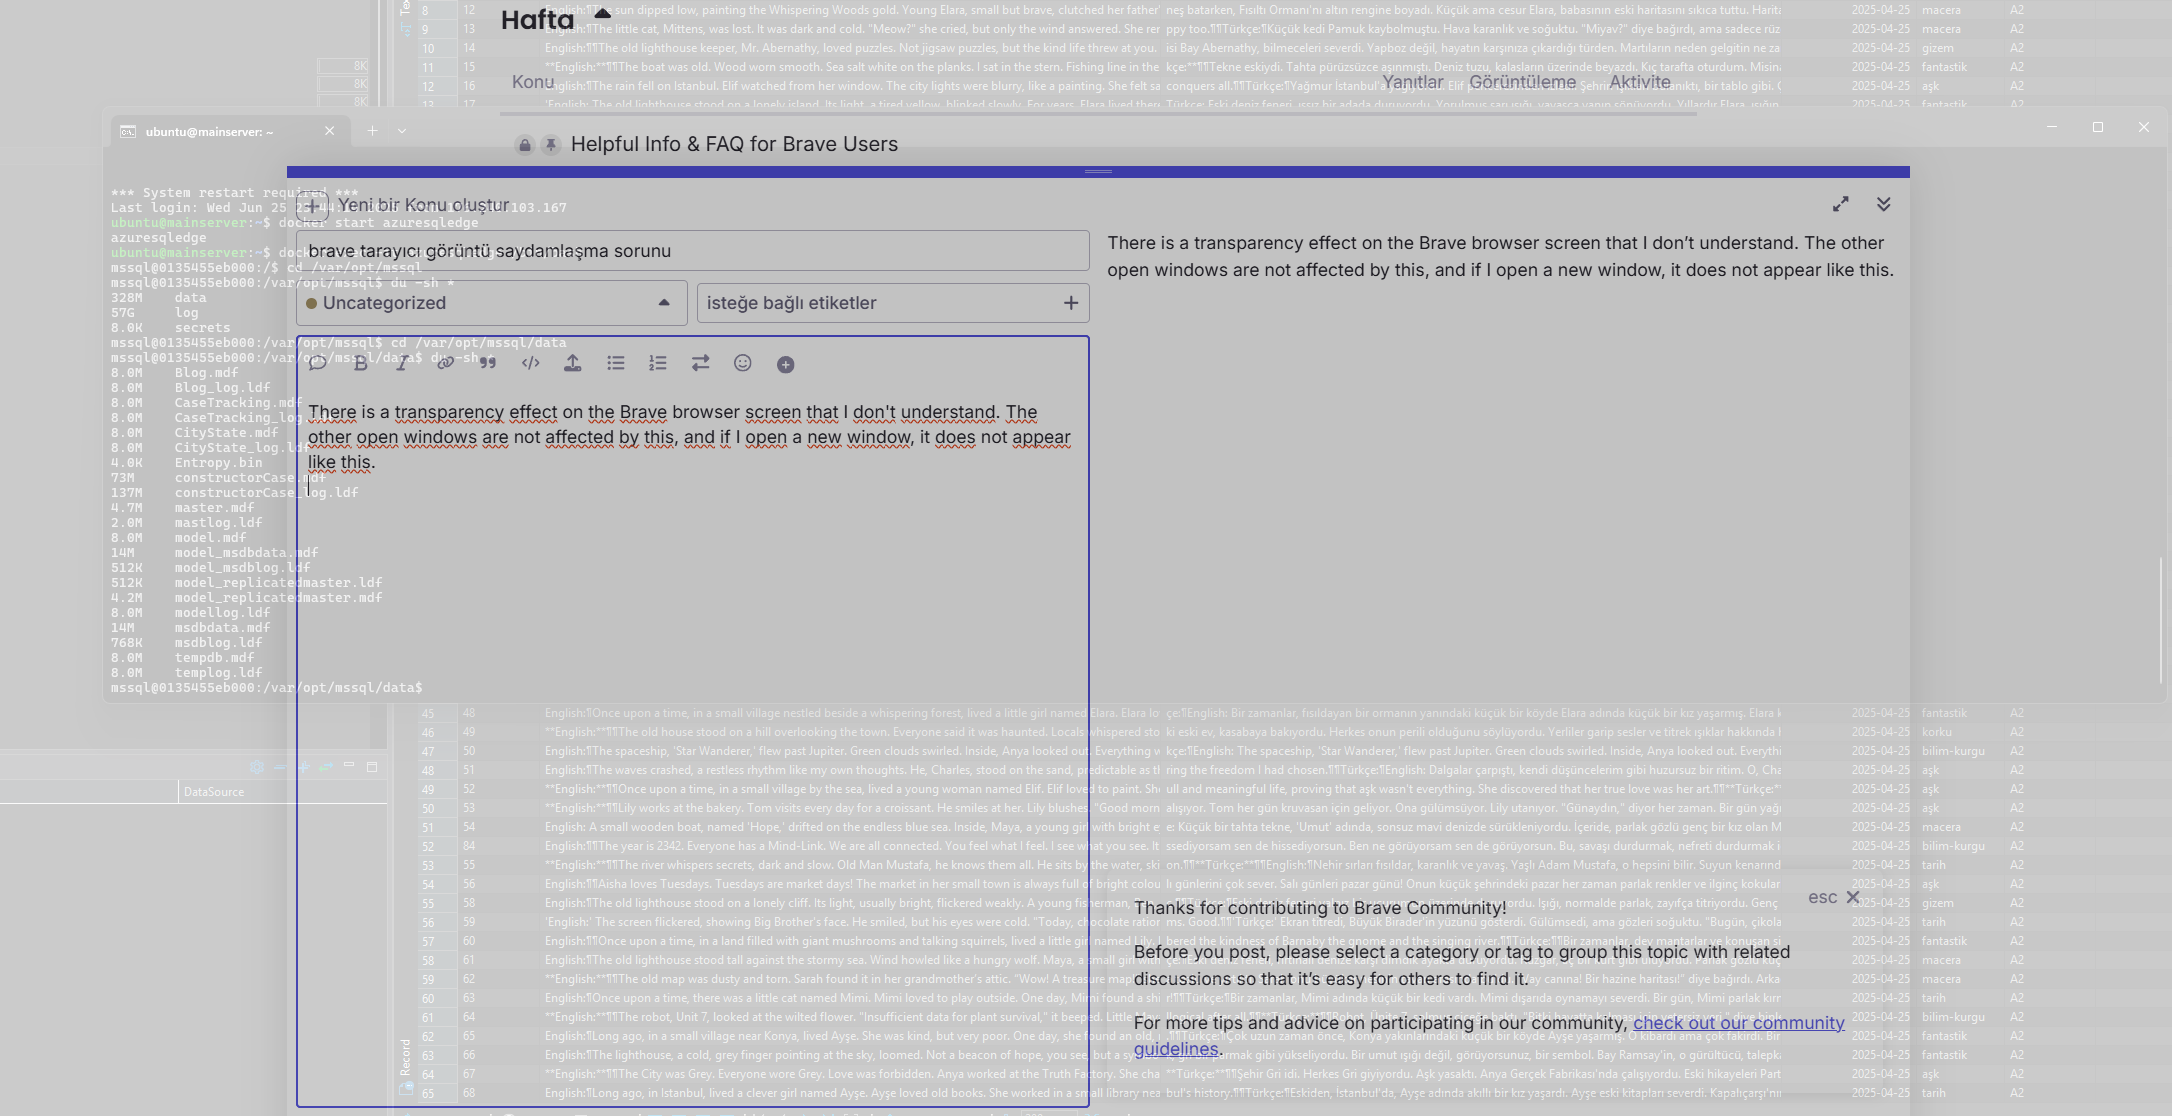Sort topics by the Görüntüleme column
The height and width of the screenshot is (1116, 2172).
(x=1522, y=83)
